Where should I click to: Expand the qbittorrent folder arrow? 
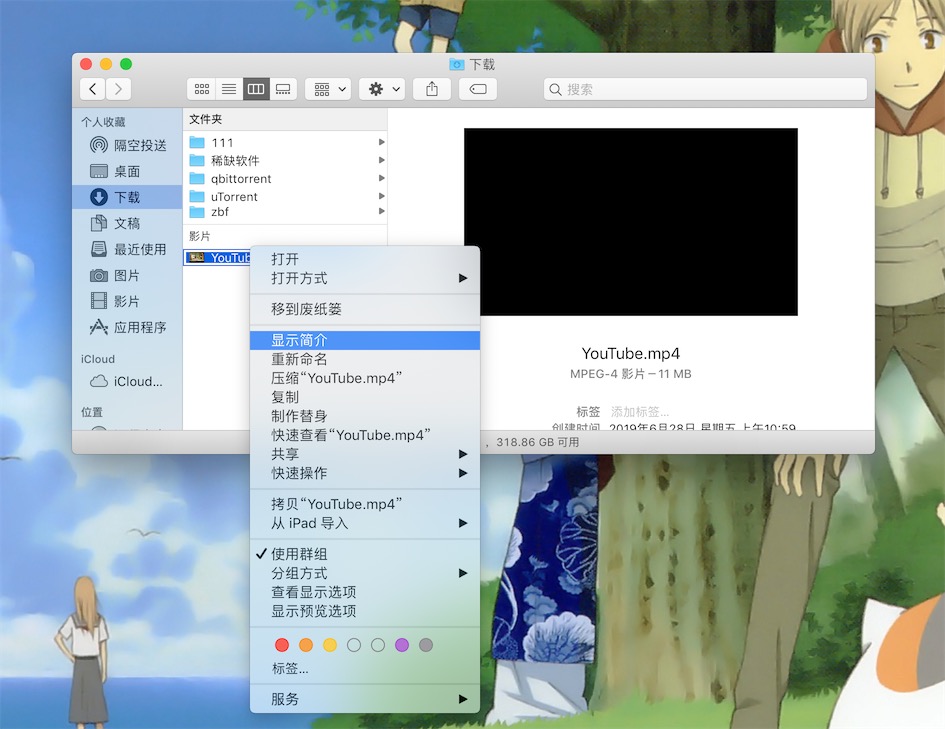pyautogui.click(x=381, y=178)
